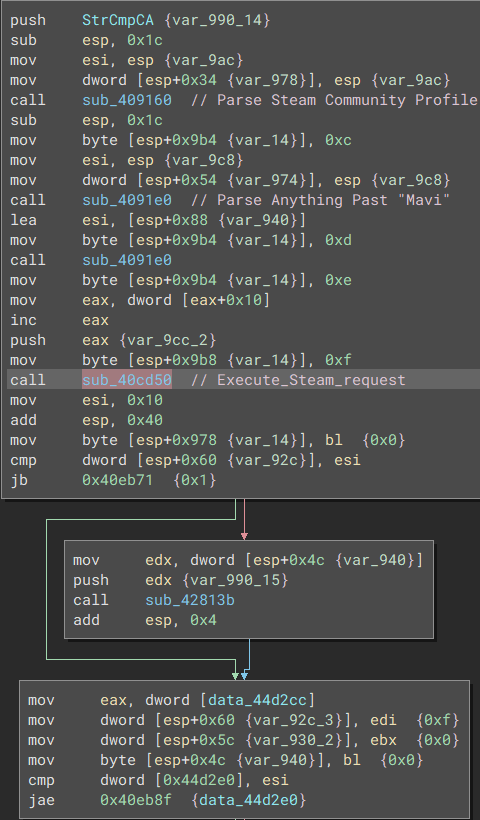Click the inc eax instruction

point(60,320)
